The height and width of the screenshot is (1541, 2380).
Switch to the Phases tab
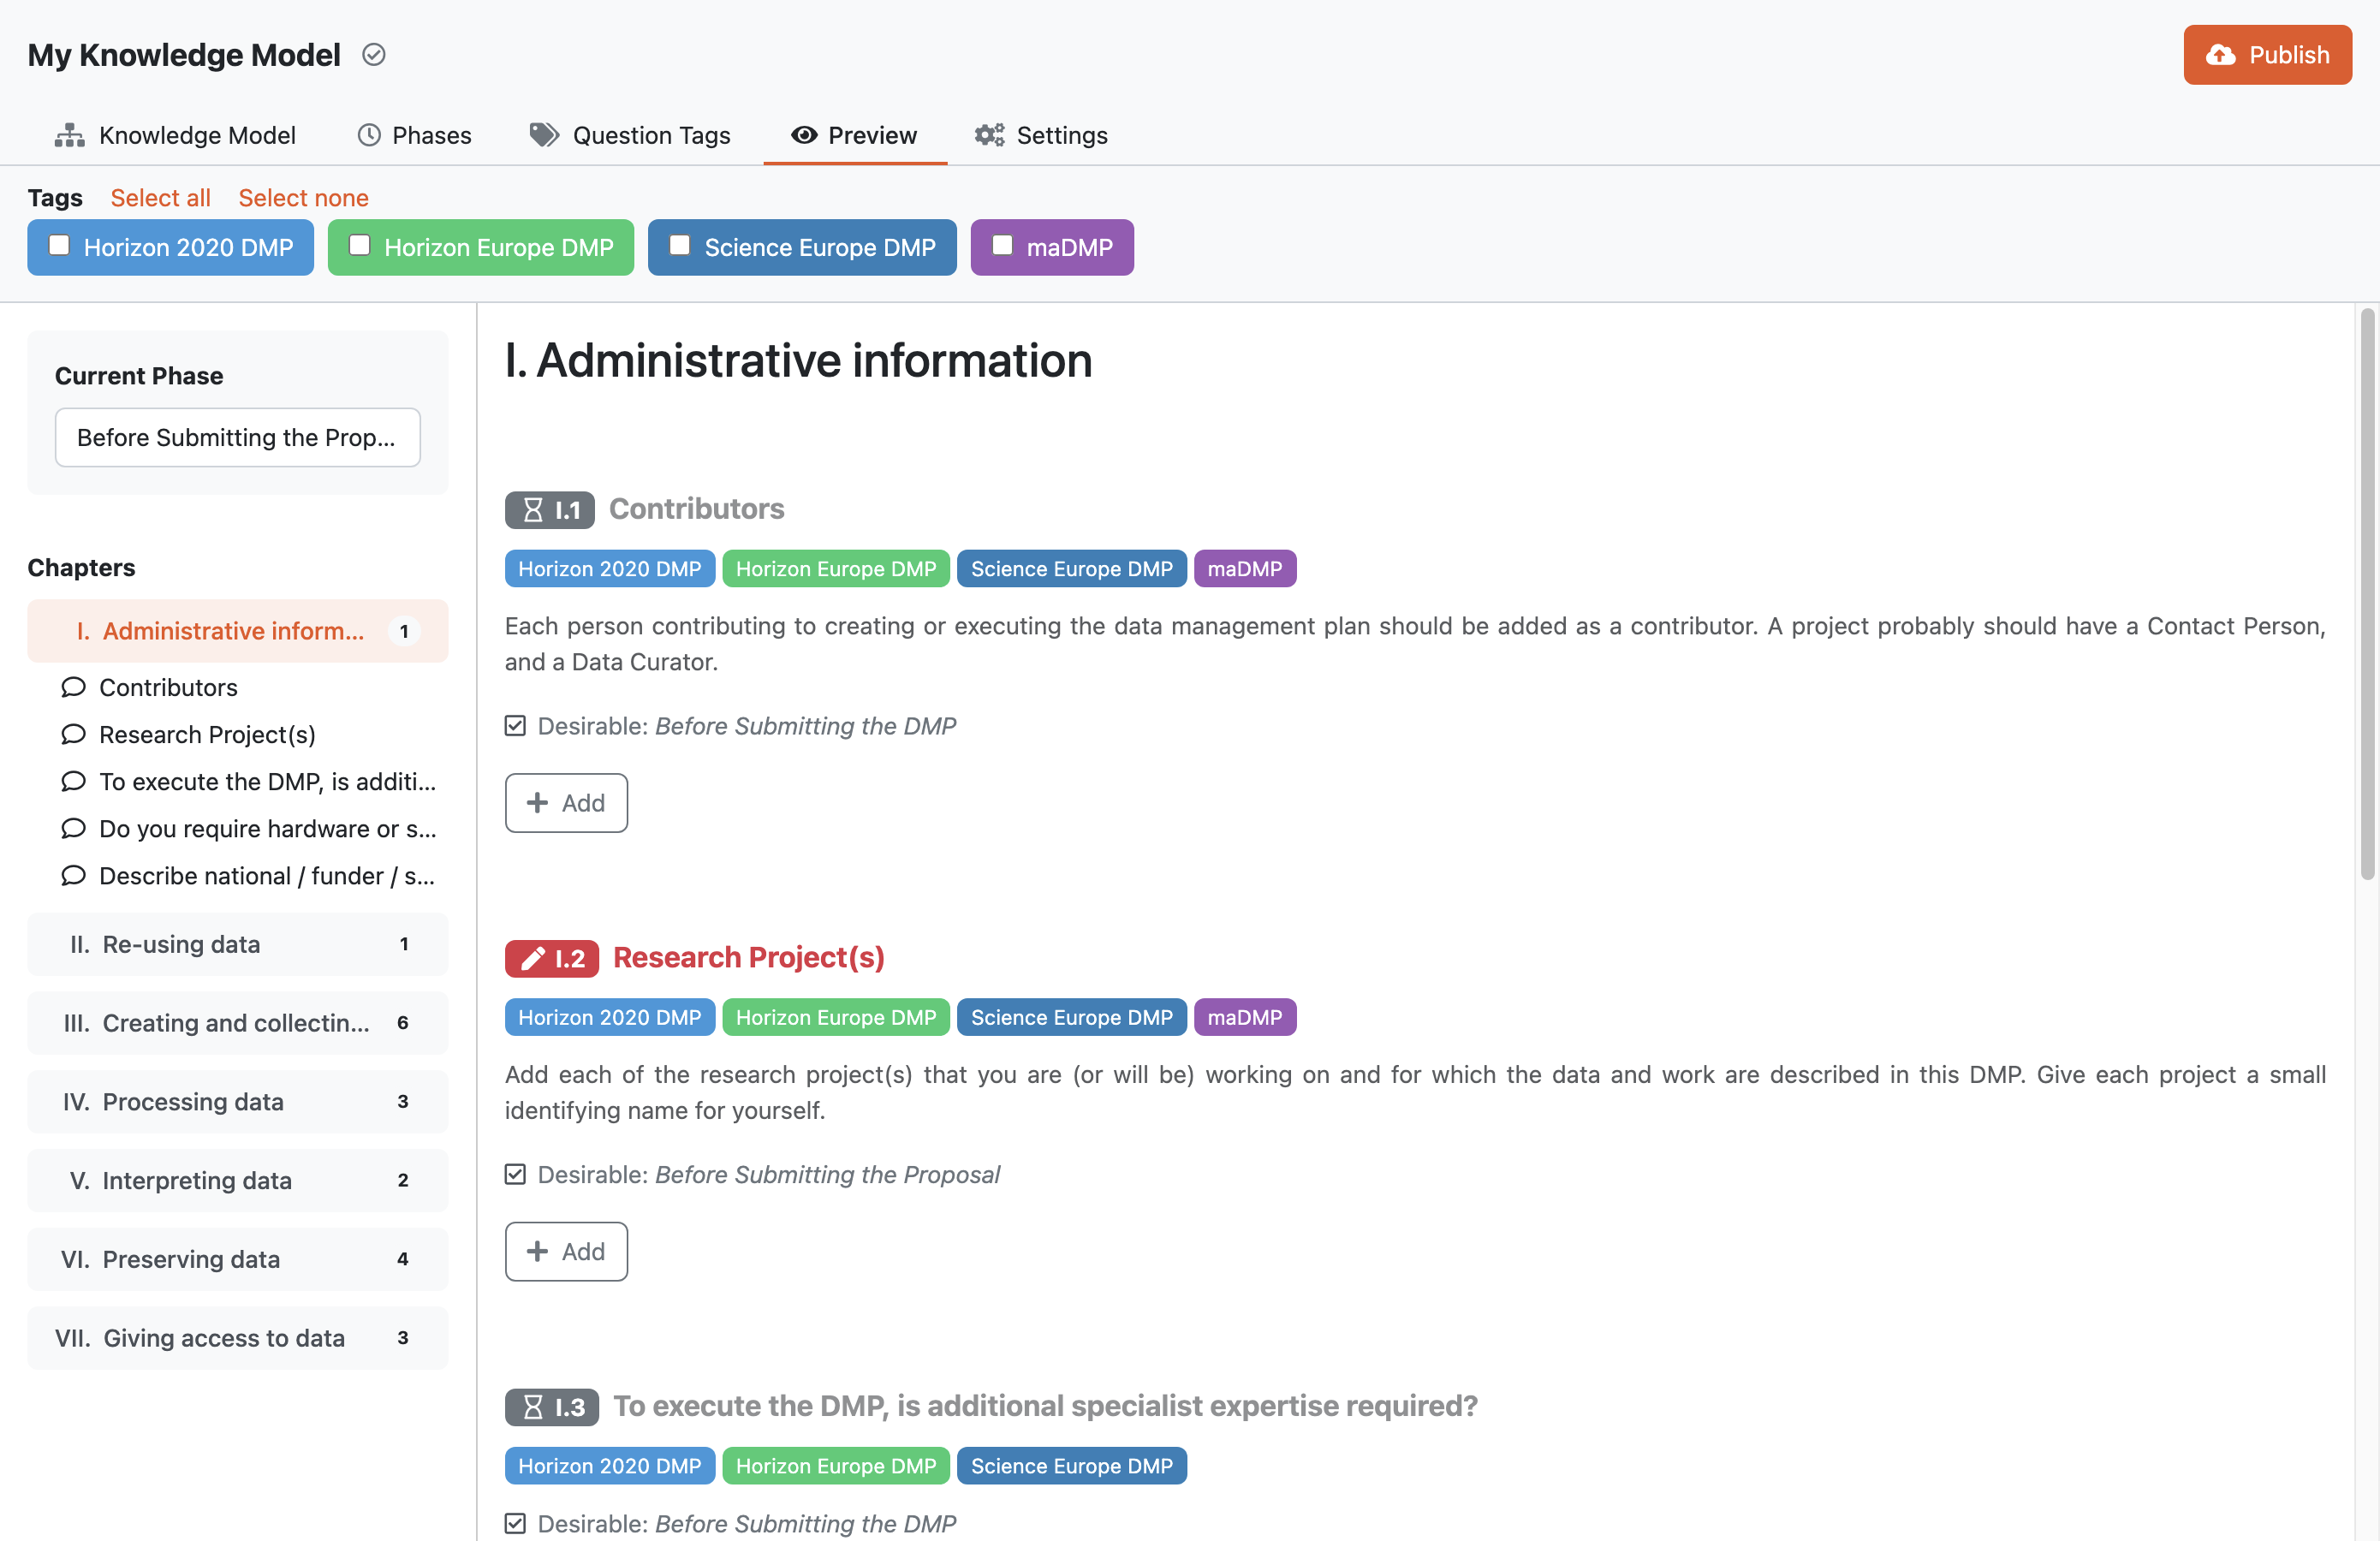click(x=415, y=135)
